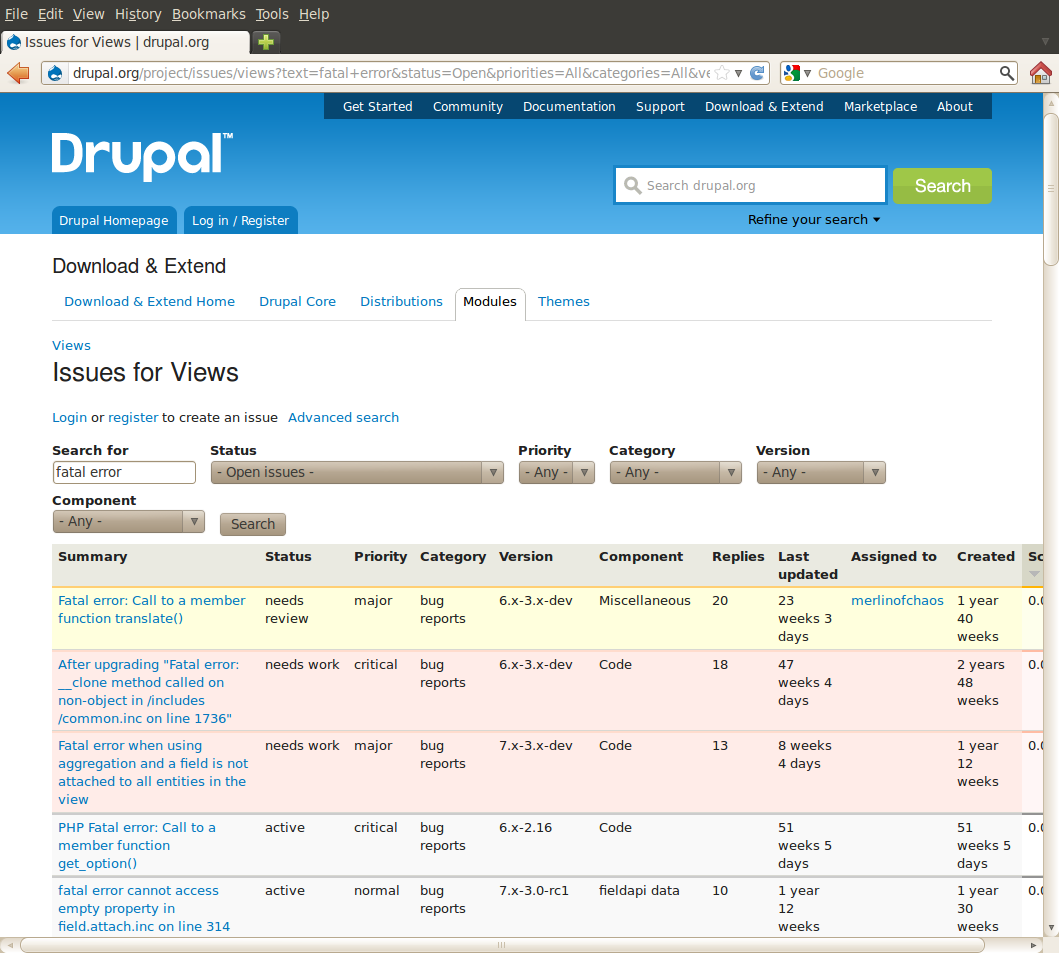This screenshot has width=1059, height=953.
Task: Click About in top navigation
Action: coord(954,107)
